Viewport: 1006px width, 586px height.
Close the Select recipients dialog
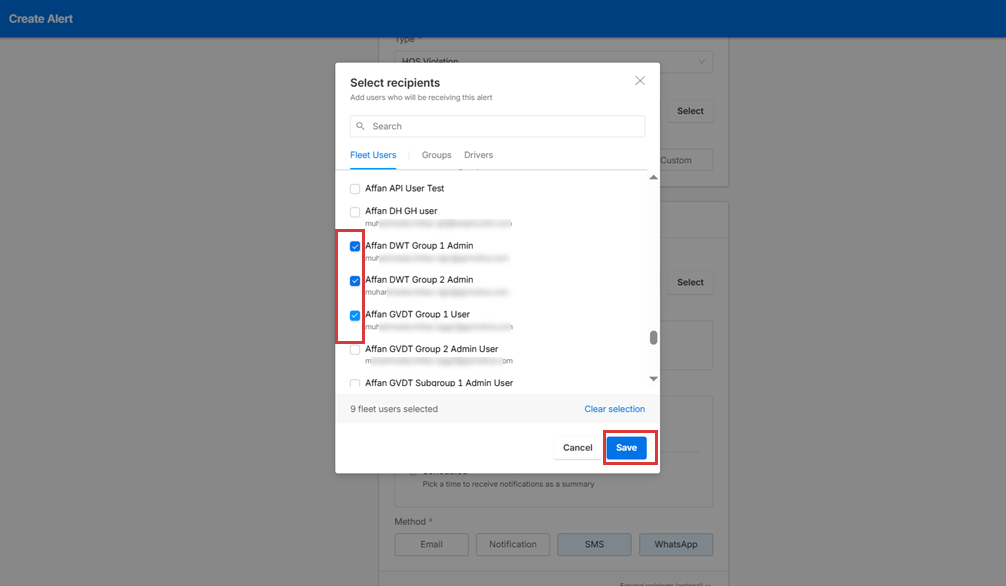point(640,81)
